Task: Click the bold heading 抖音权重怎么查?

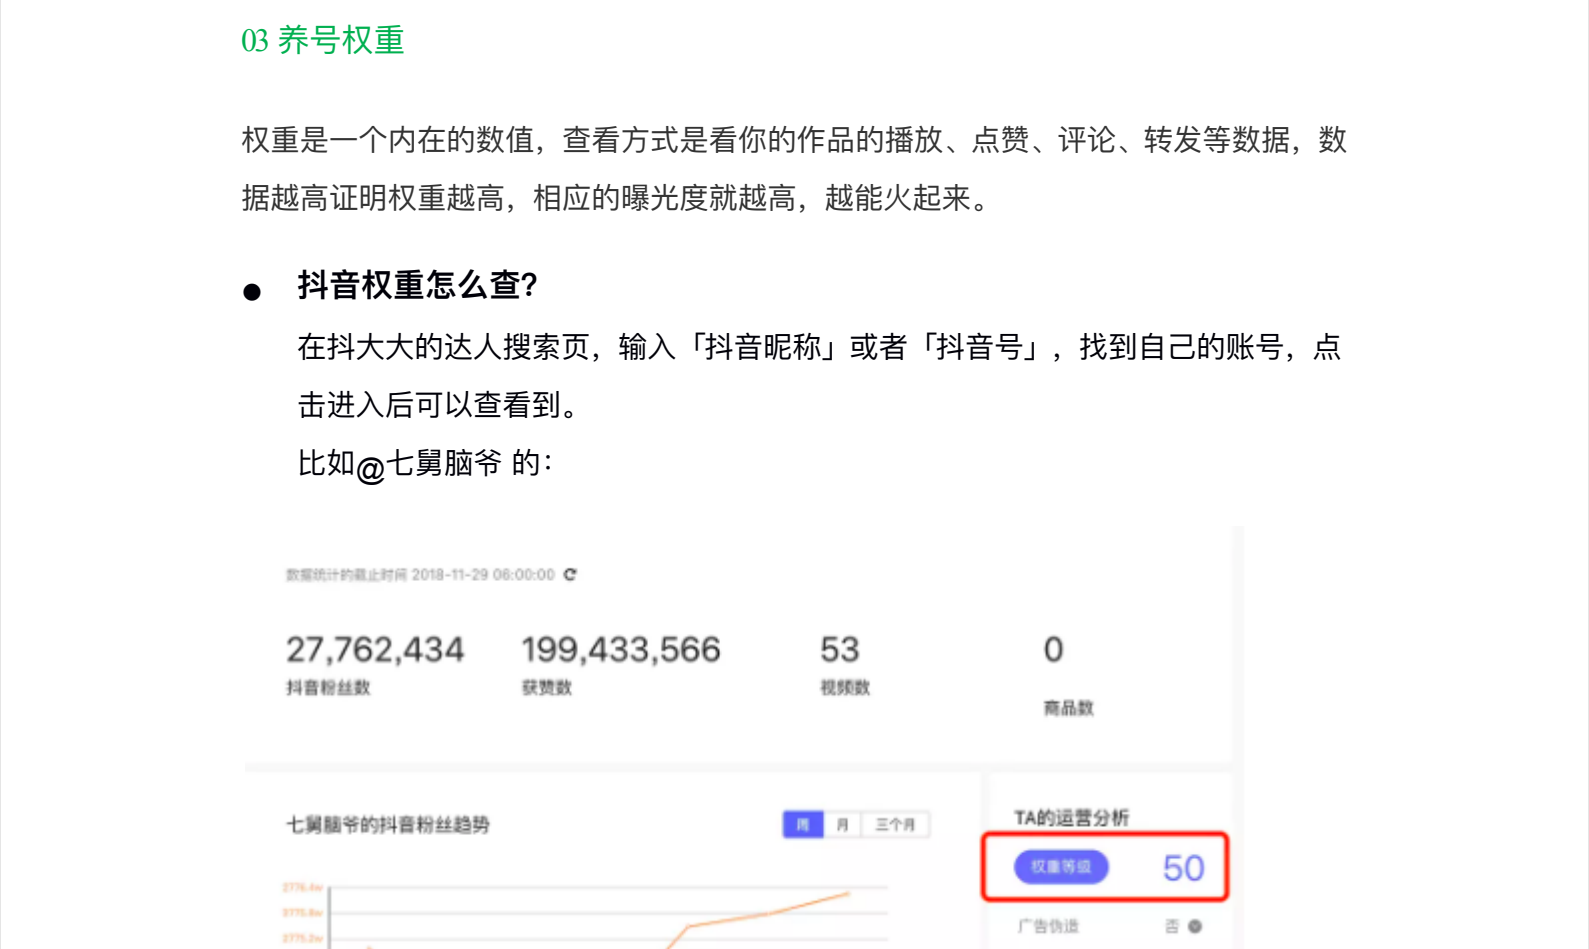Action: (417, 285)
